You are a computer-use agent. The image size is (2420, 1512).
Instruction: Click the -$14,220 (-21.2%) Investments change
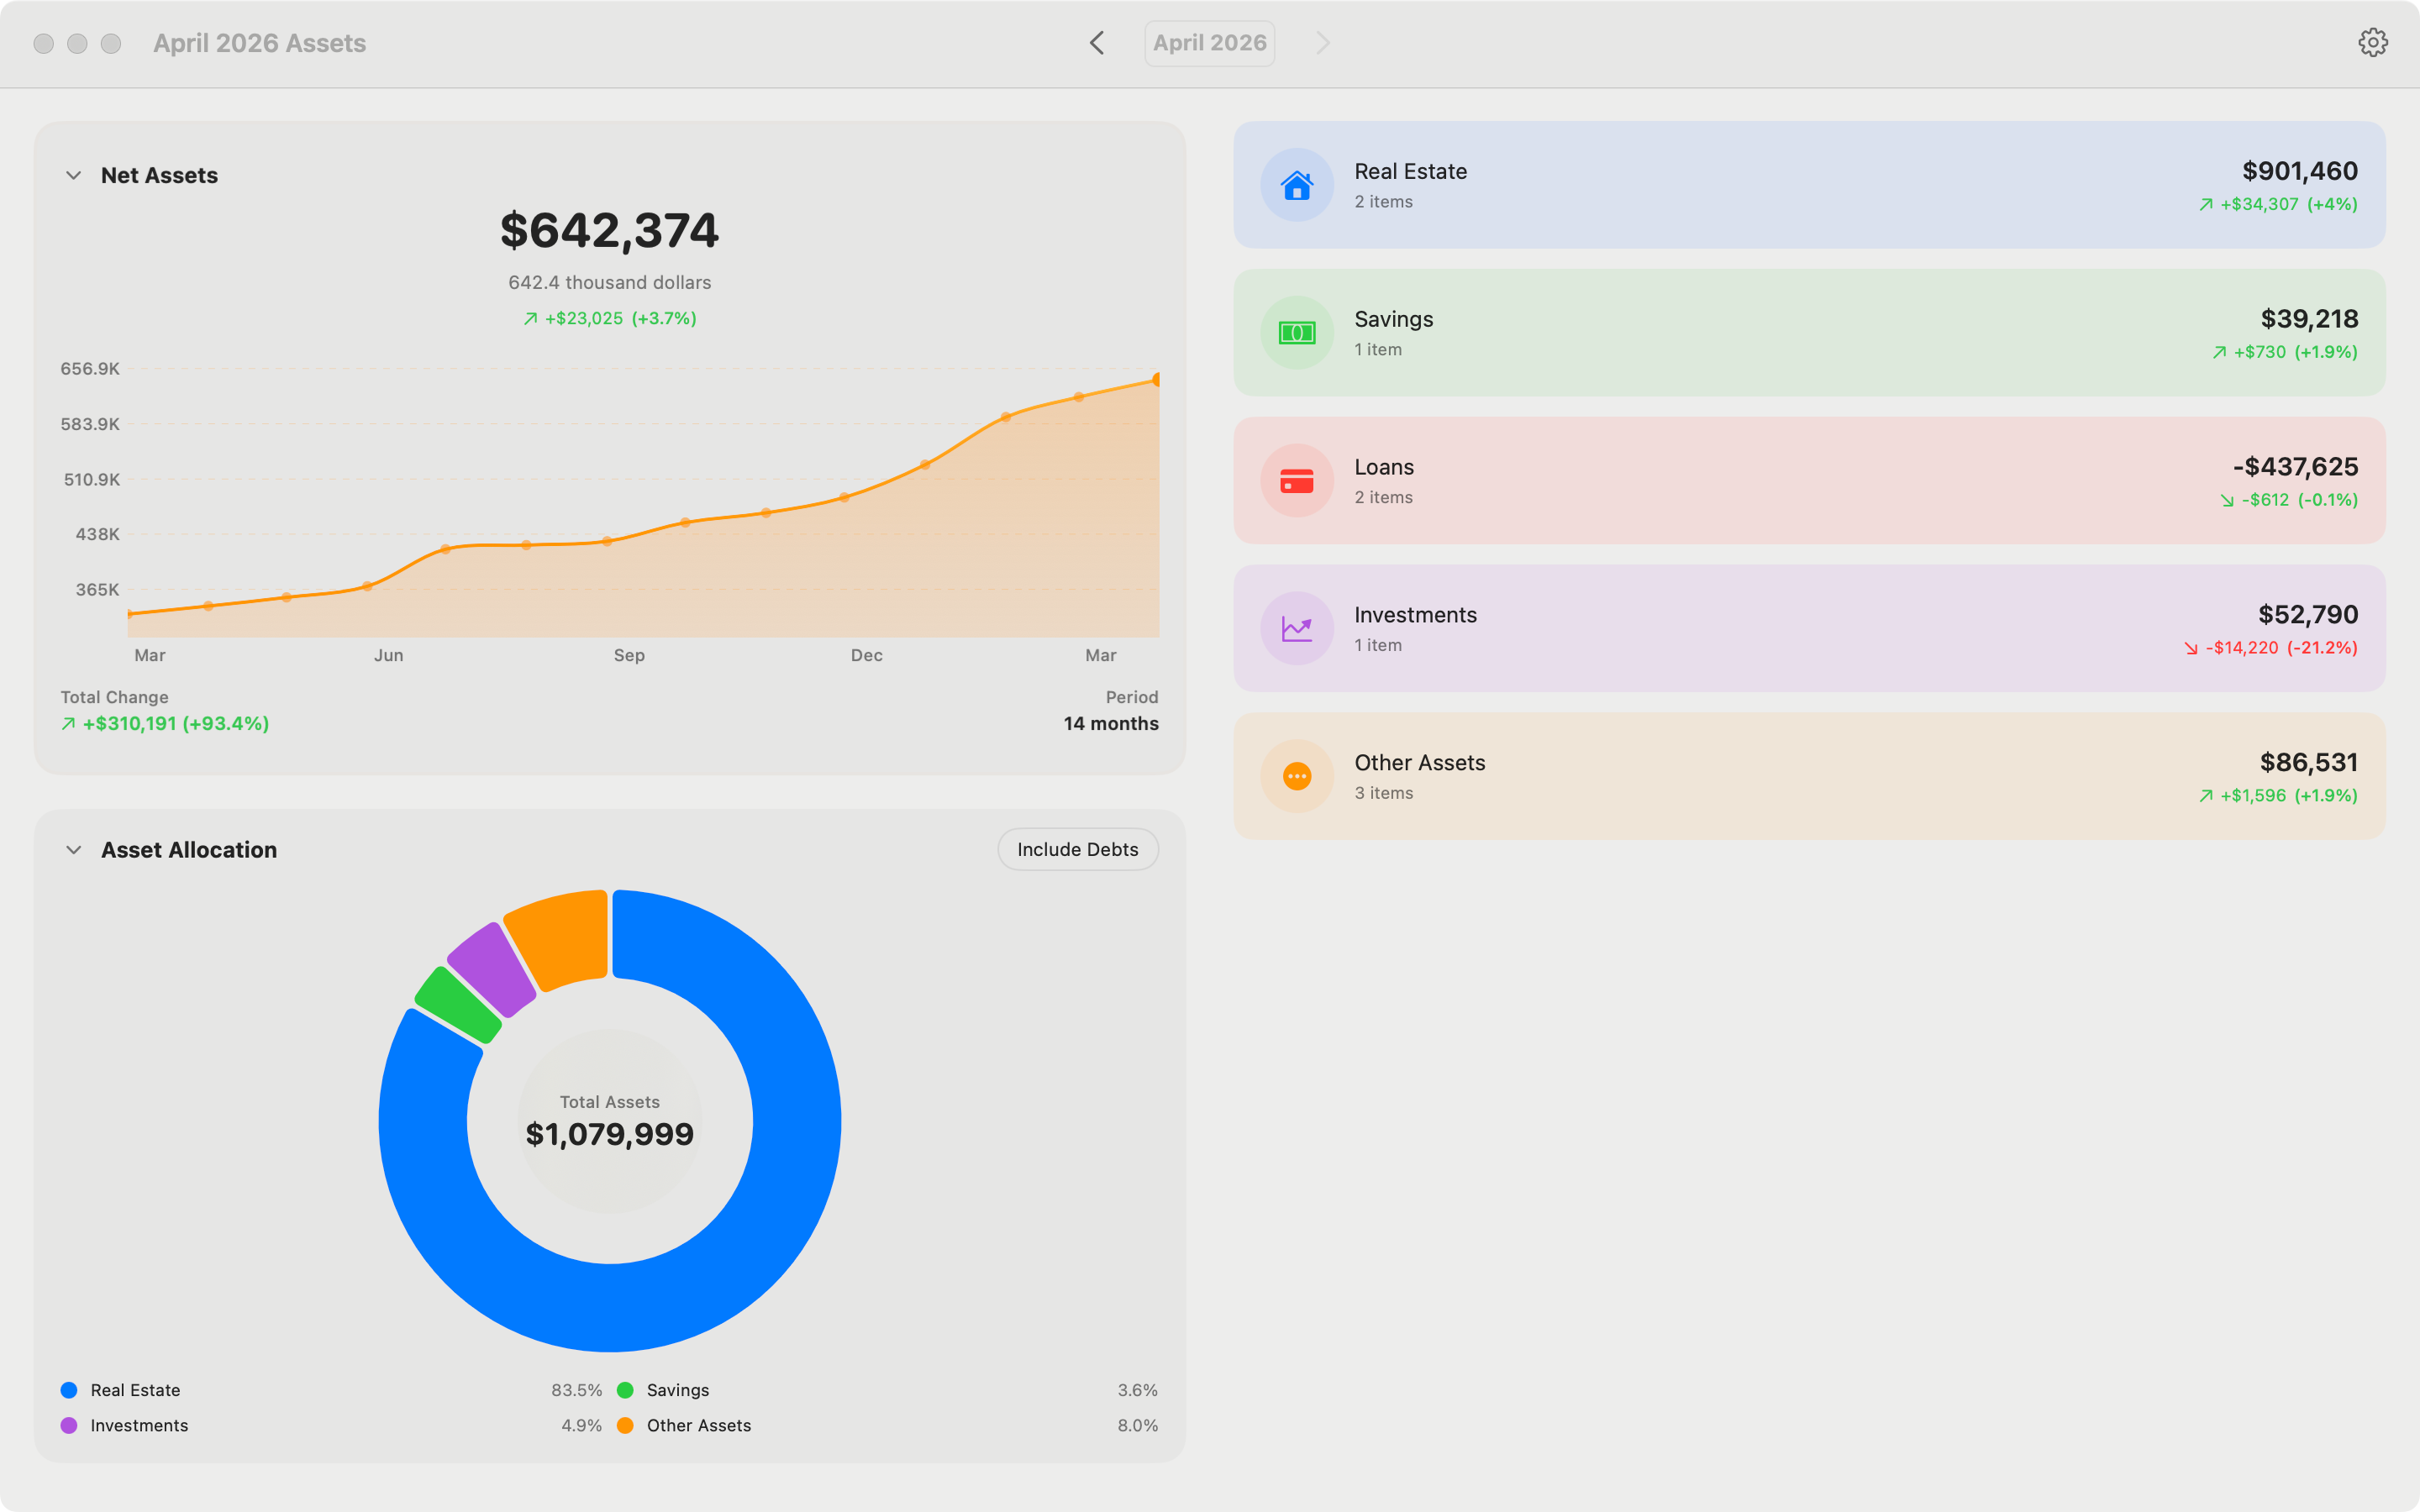click(x=2270, y=648)
